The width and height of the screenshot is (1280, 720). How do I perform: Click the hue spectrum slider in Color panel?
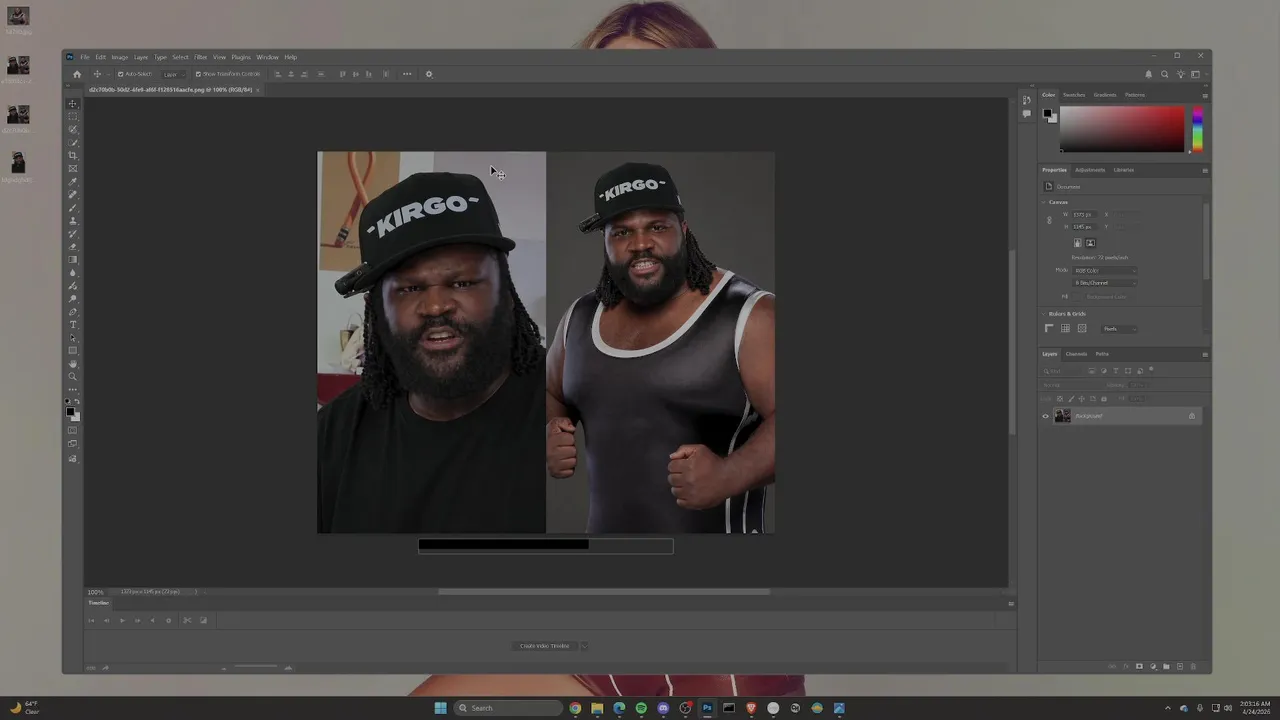(x=1197, y=129)
